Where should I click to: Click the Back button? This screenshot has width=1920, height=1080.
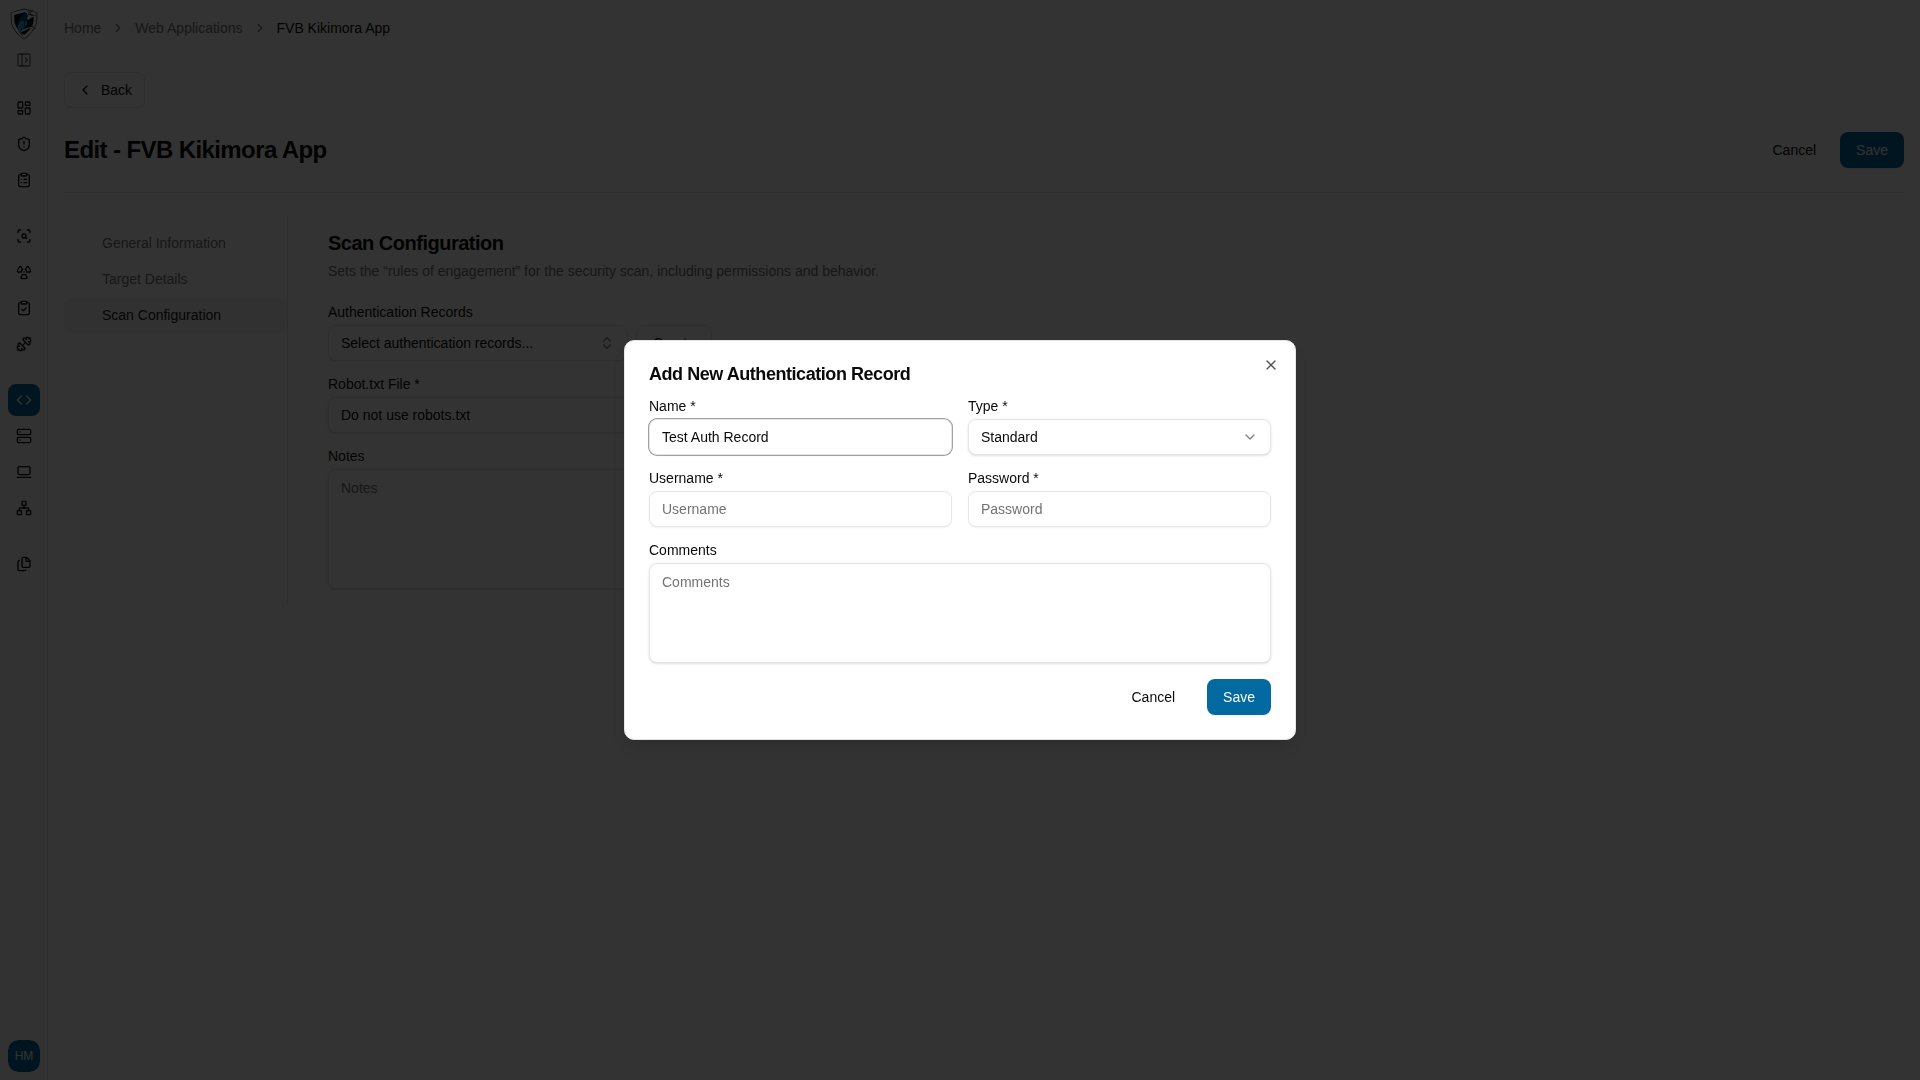click(105, 90)
